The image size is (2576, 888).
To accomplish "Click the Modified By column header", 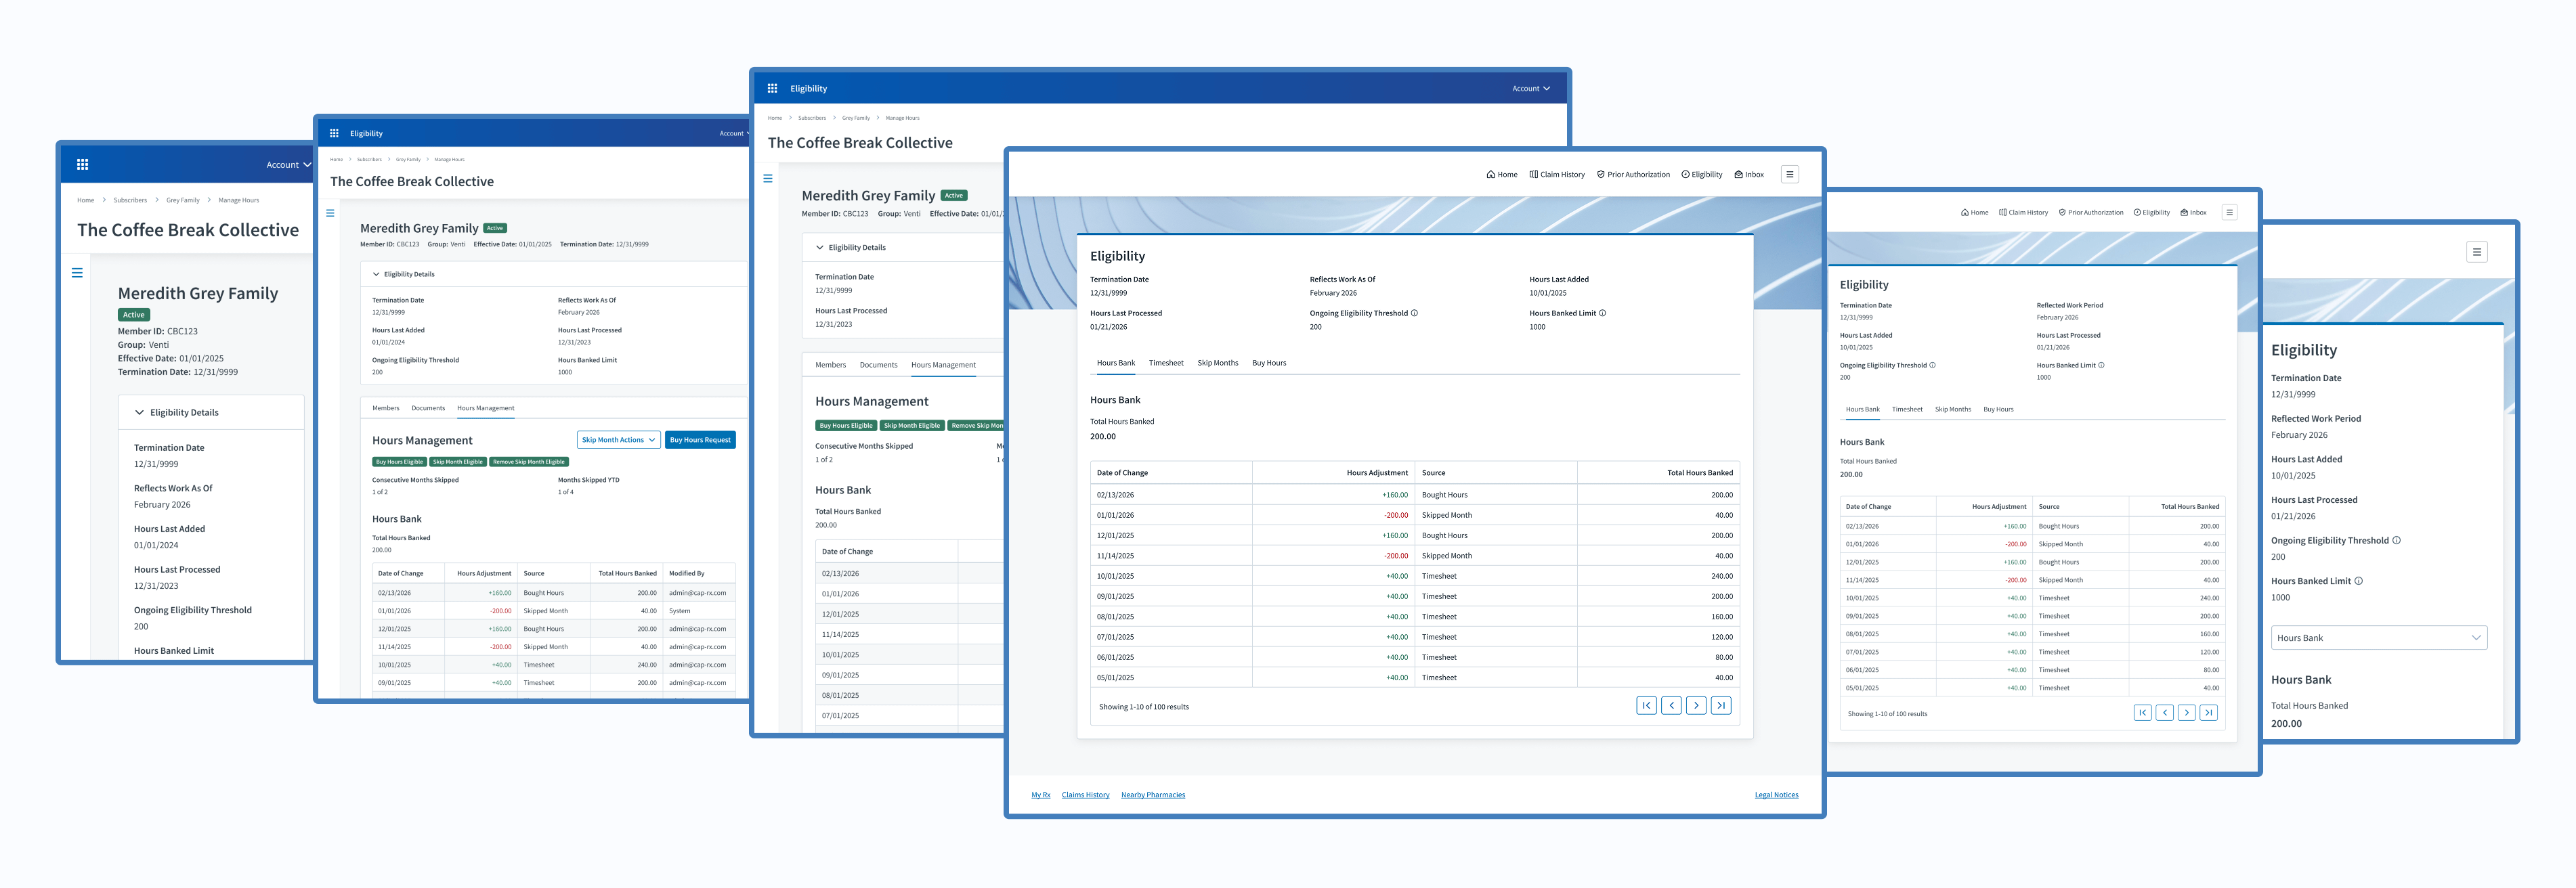I will [686, 574].
